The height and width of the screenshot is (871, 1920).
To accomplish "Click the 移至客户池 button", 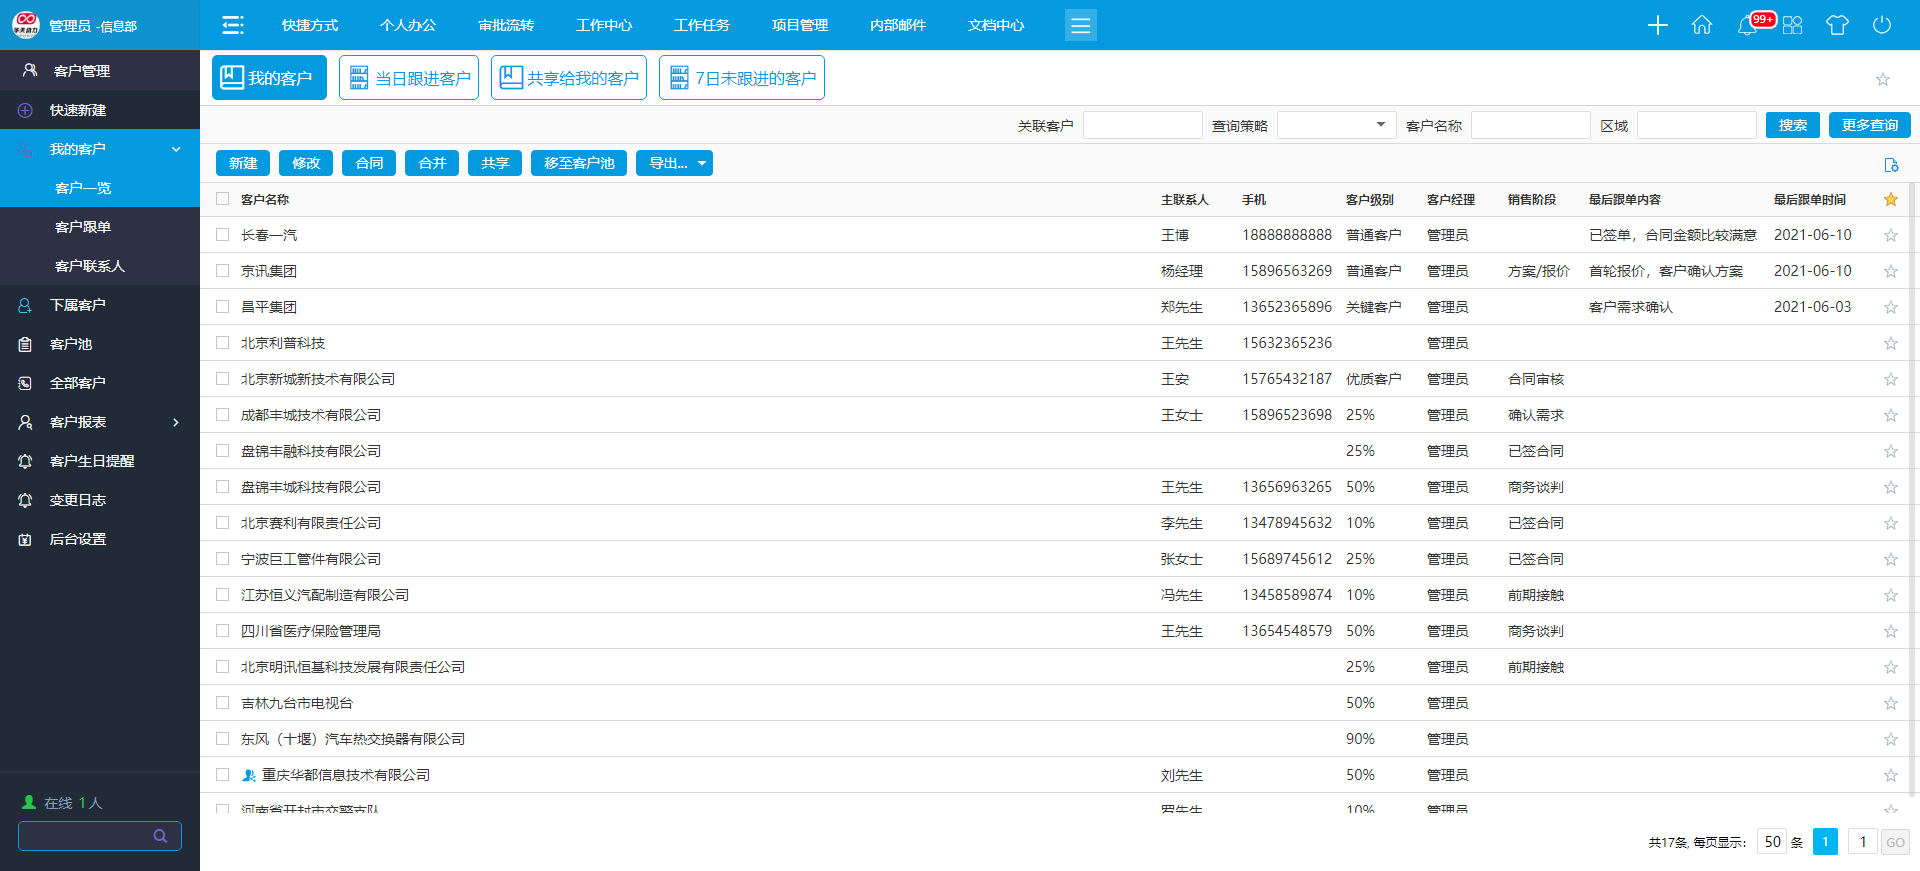I will click(x=579, y=163).
